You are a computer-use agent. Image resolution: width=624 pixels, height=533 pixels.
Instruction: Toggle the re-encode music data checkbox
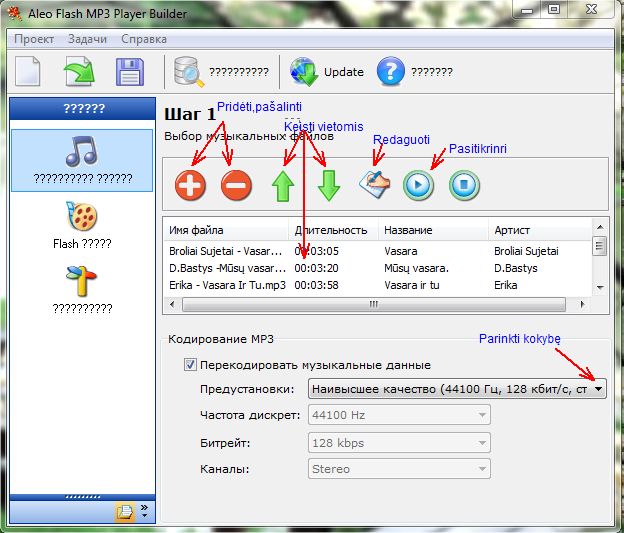pyautogui.click(x=190, y=365)
